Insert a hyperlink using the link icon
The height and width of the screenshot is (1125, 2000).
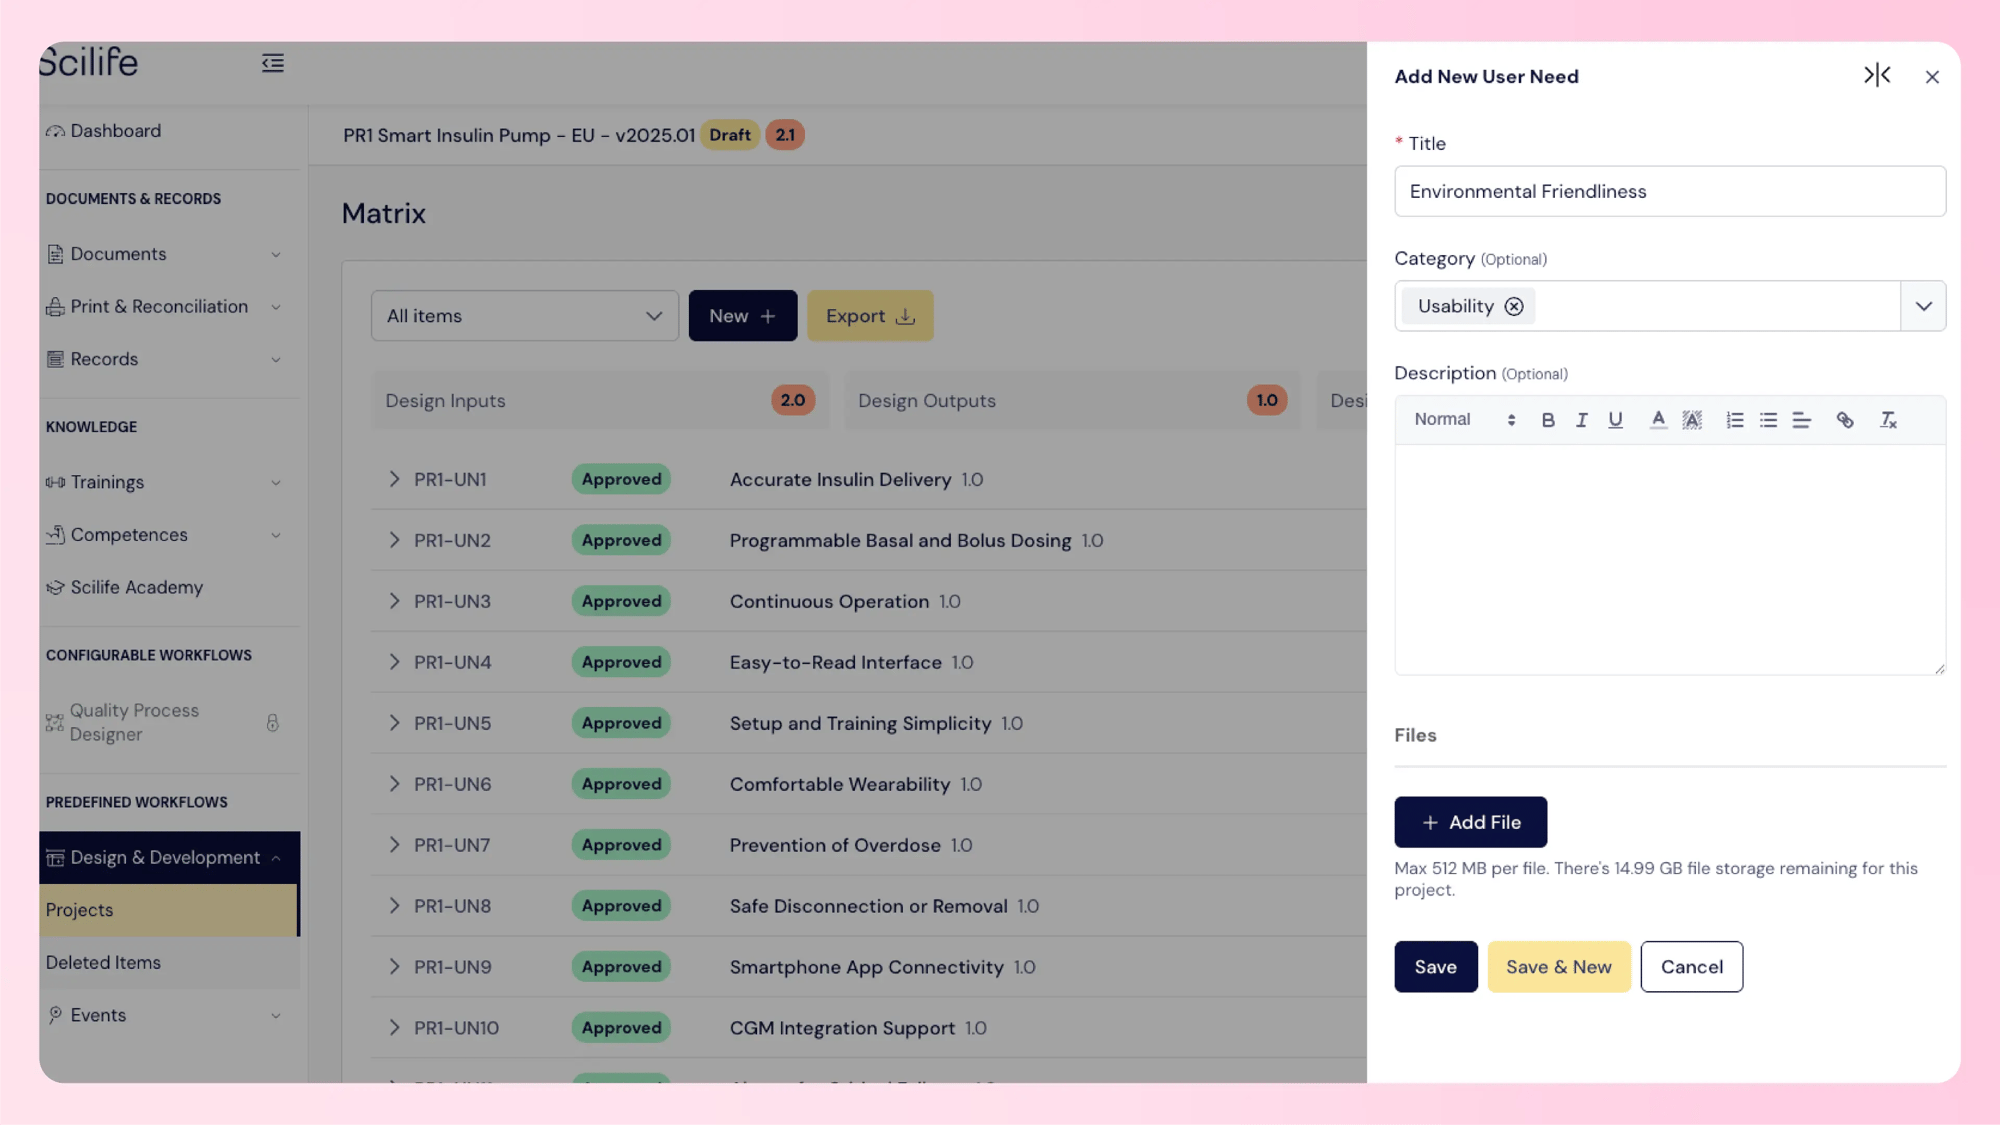click(x=1845, y=419)
